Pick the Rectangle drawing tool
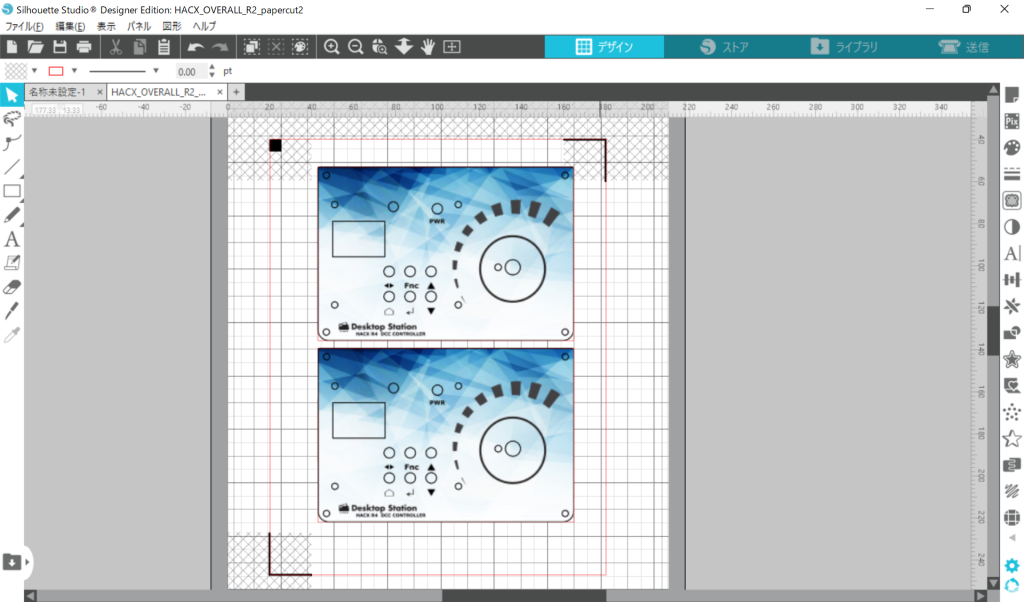Screen dimensions: 1024x602 point(12,191)
